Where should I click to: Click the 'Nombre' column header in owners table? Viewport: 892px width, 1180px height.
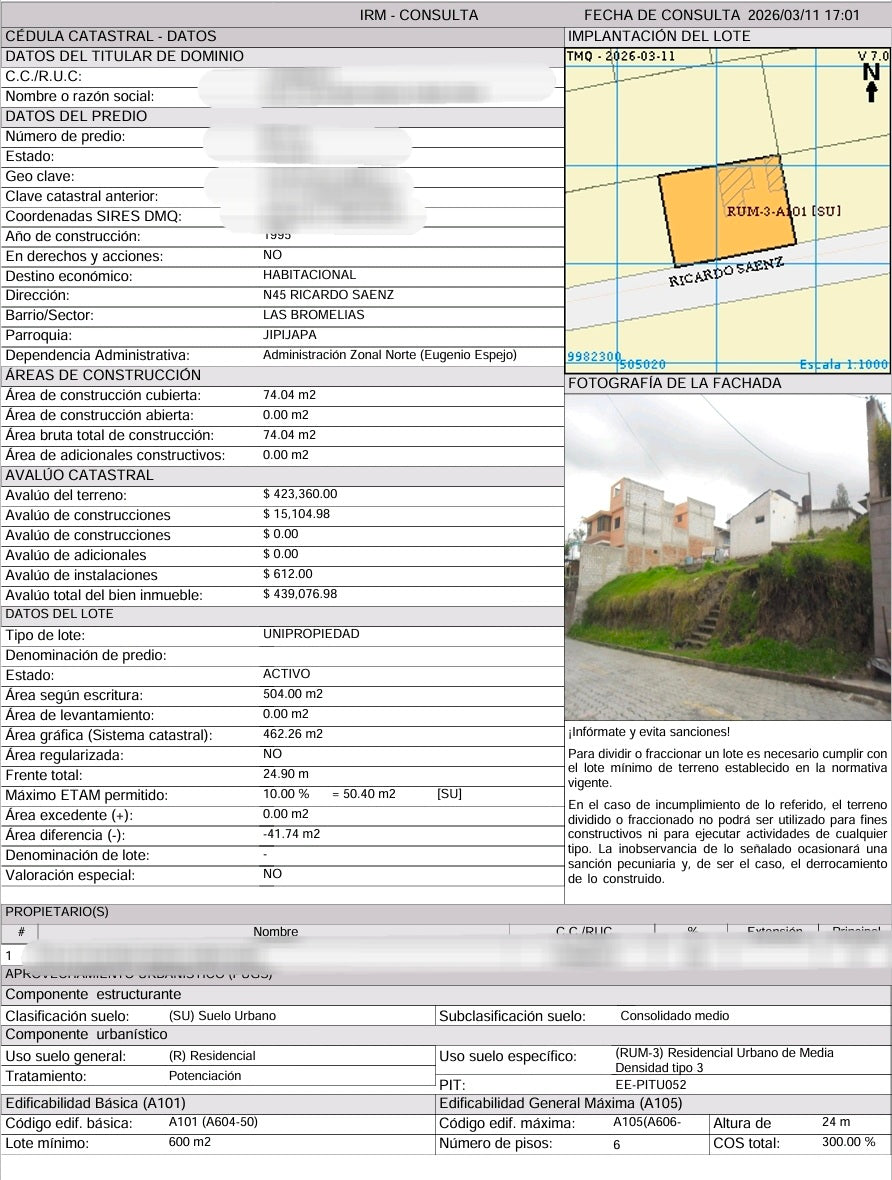coord(276,932)
